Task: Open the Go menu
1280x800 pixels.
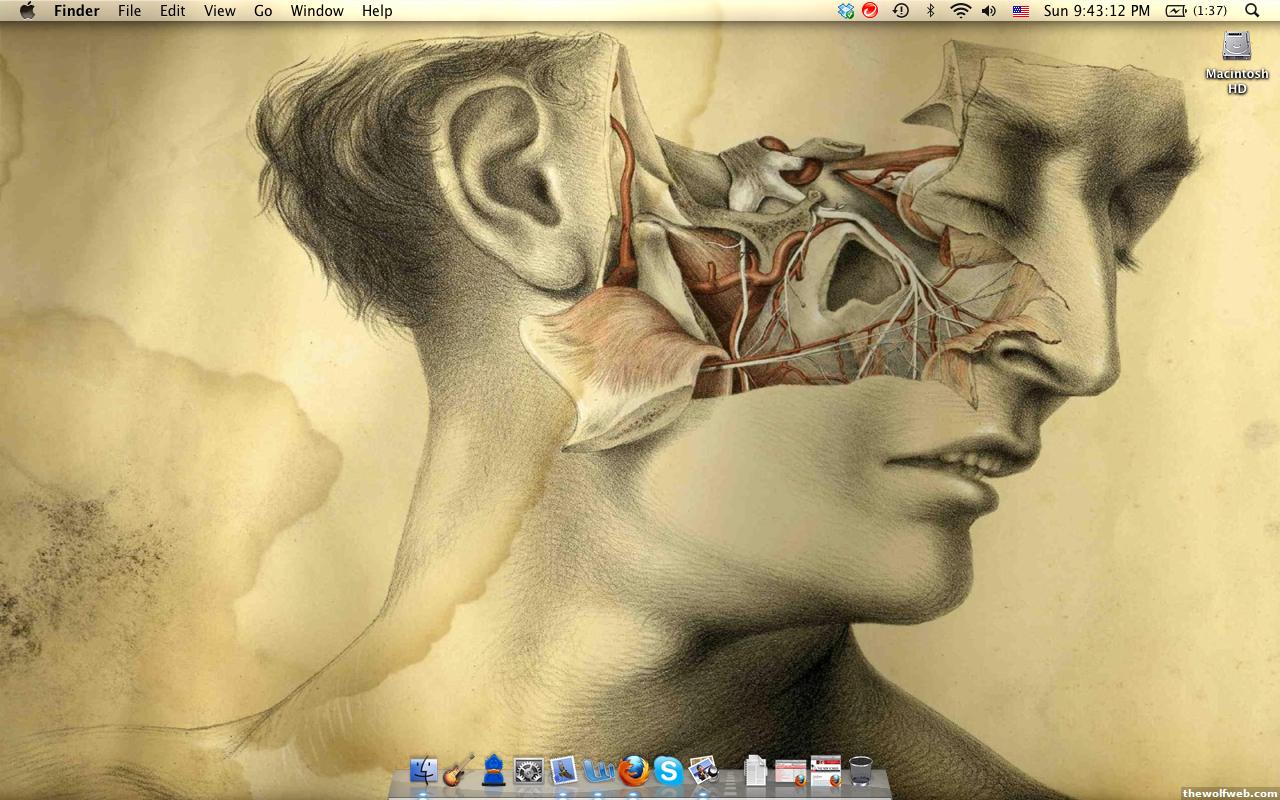Action: (x=263, y=11)
